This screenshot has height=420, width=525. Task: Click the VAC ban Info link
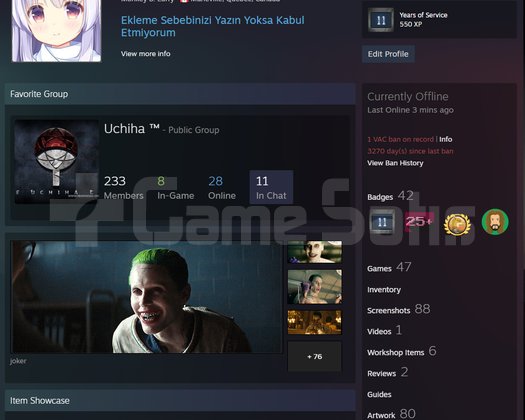446,139
